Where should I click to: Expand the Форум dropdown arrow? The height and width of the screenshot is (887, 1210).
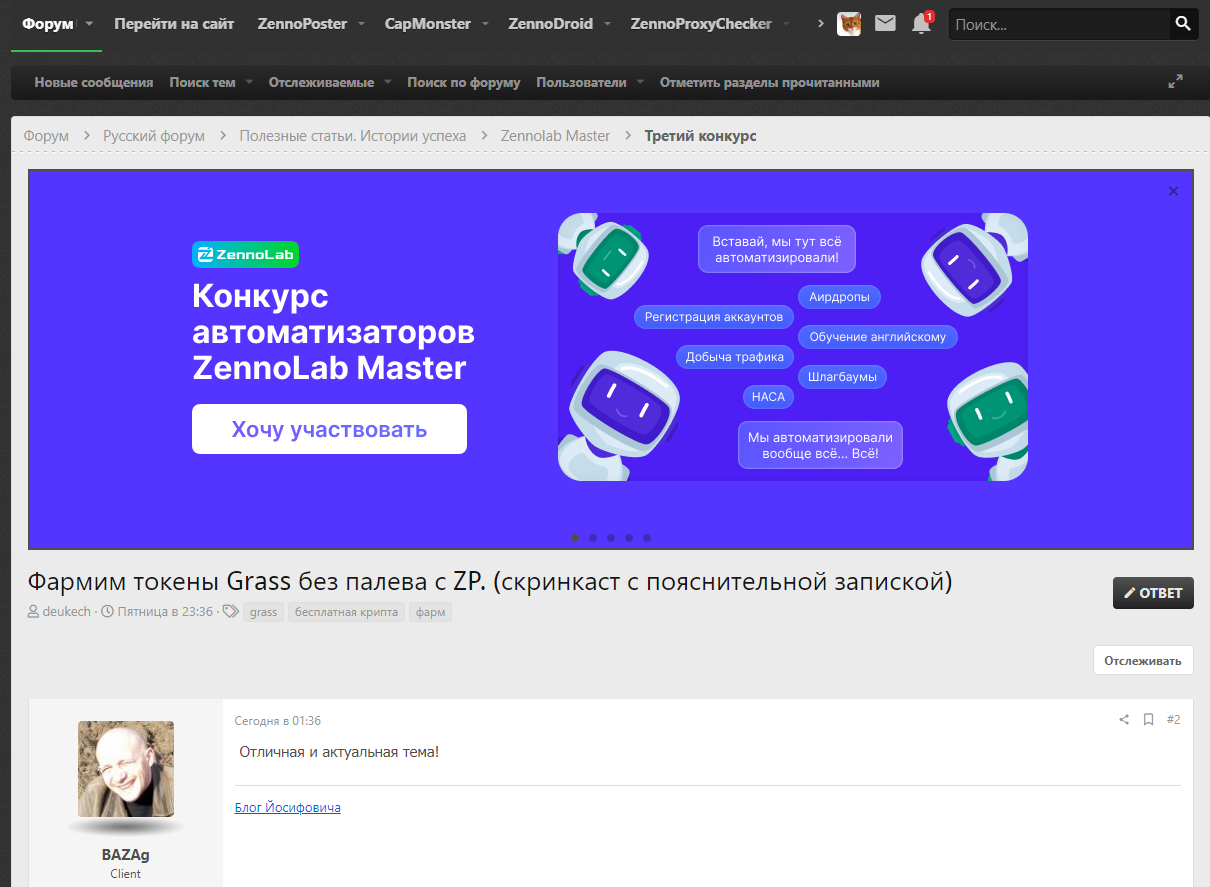89,24
